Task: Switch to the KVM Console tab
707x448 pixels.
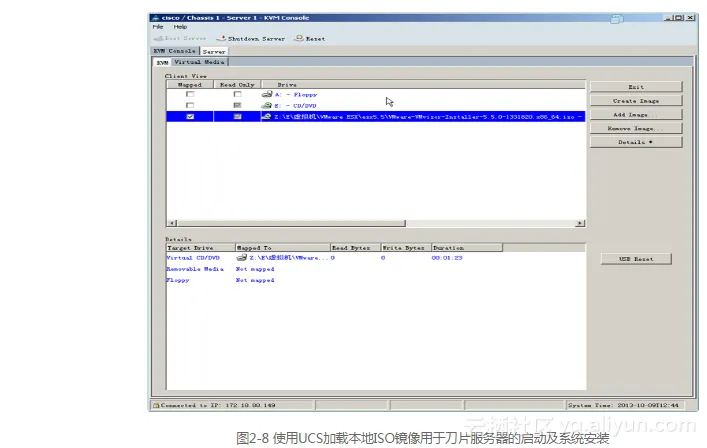Action: pyautogui.click(x=175, y=51)
